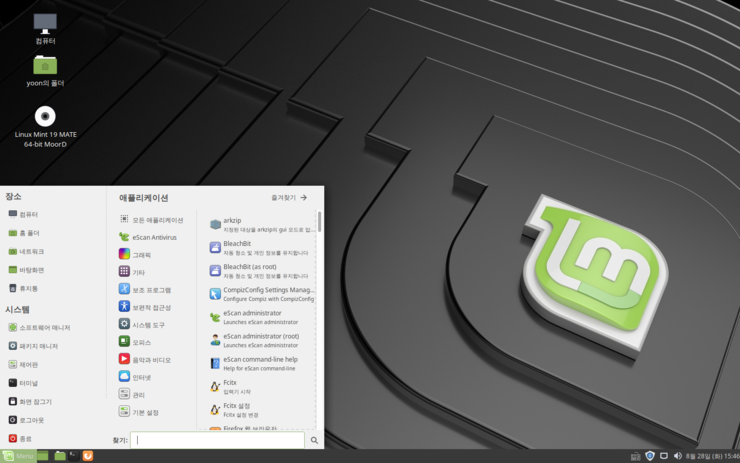Open 홈 폴더 in the places list
This screenshot has width=740, height=463.
(x=24, y=233)
